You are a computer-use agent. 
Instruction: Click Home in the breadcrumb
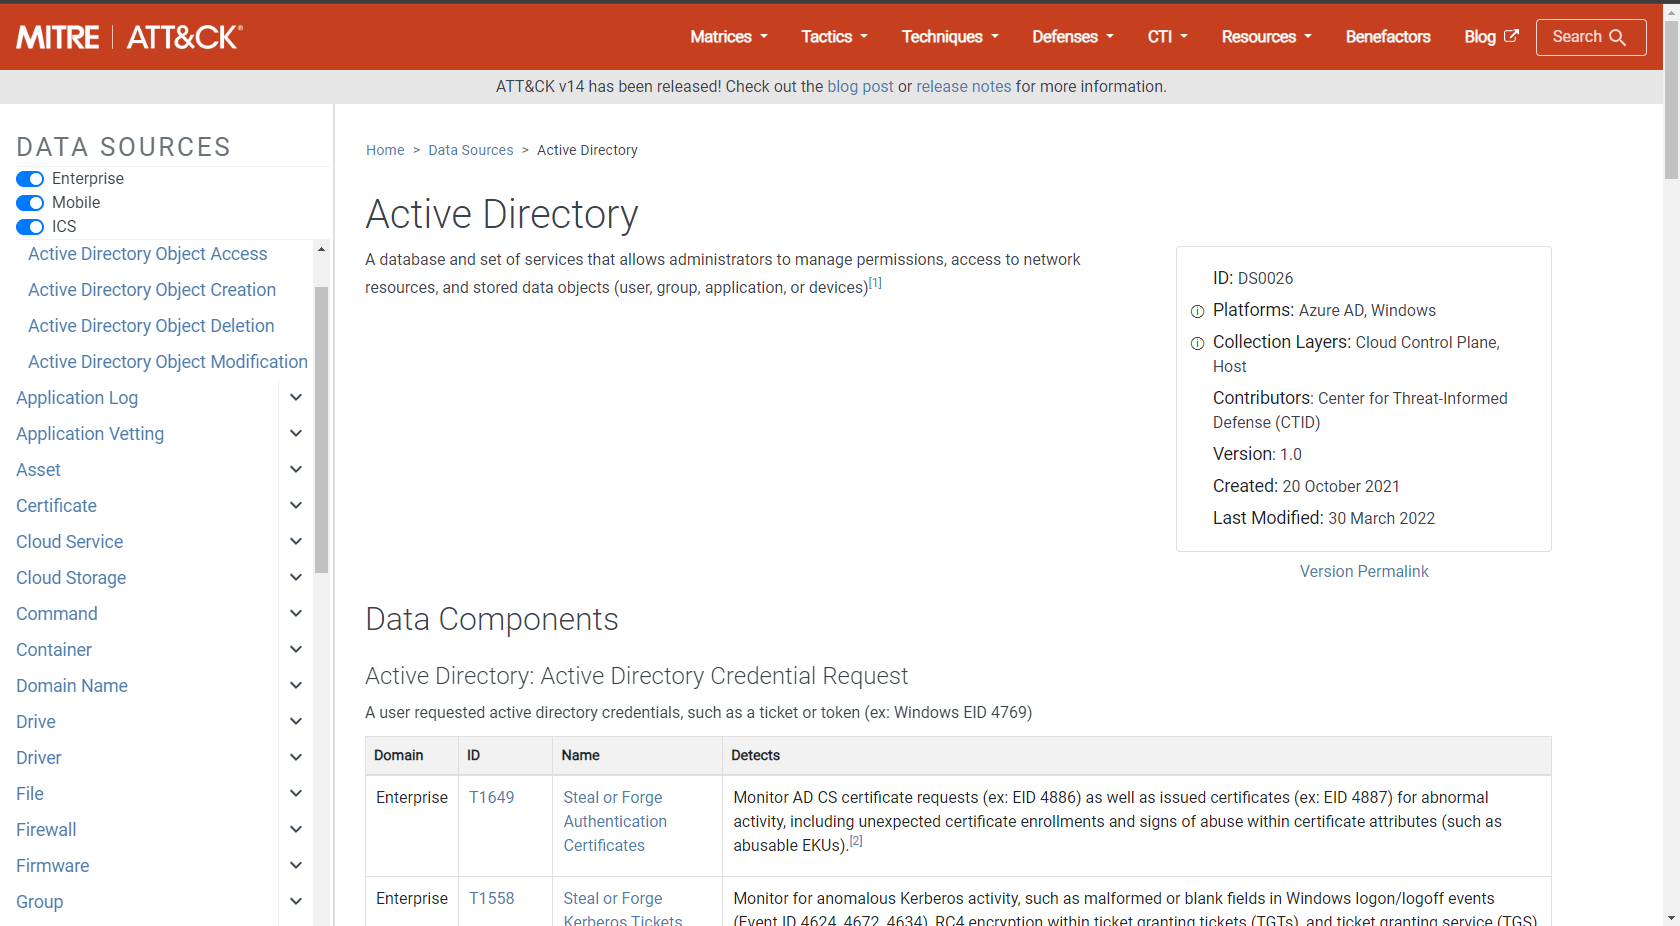click(385, 150)
